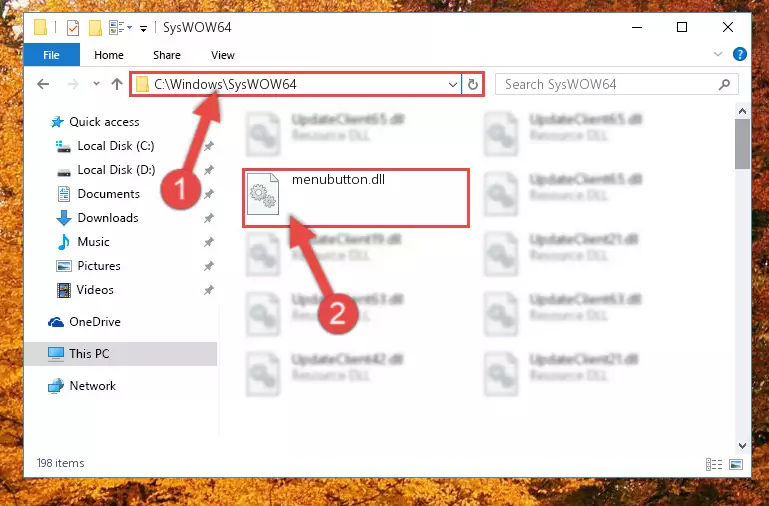
Task: Click the pin icon beside Pictures
Action: click(x=209, y=266)
